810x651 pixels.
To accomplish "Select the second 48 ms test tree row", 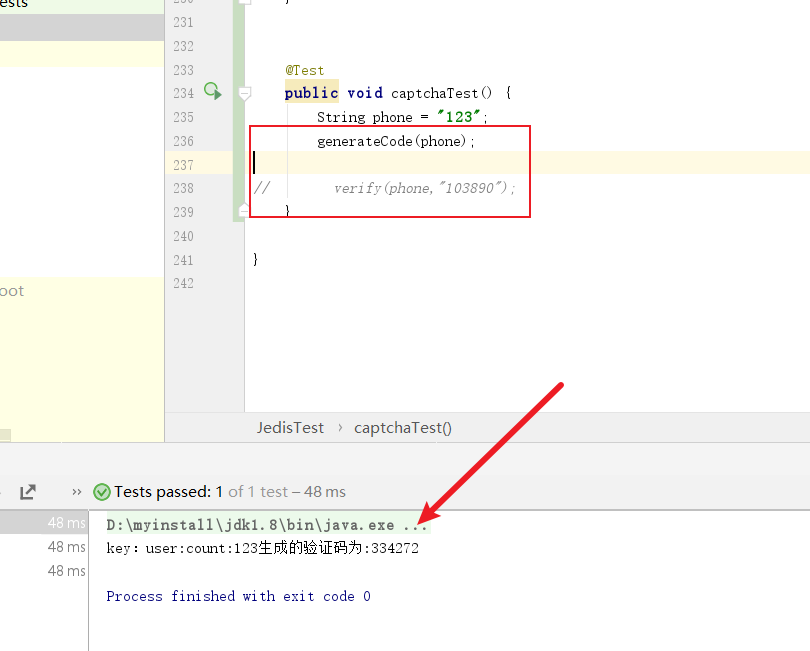I will coord(44,547).
